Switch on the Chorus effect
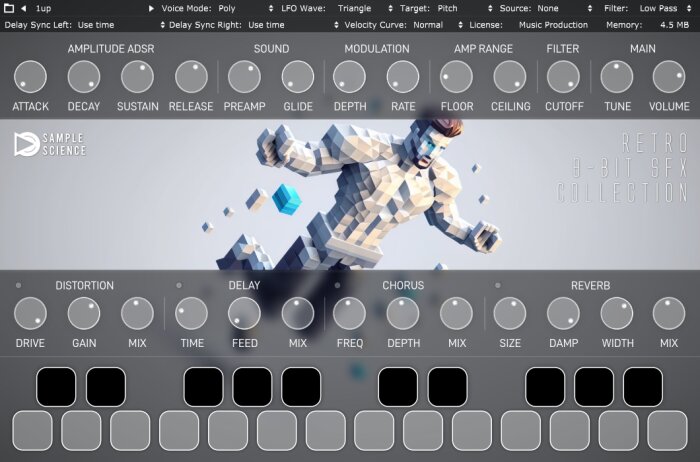Viewport: 700px width, 462px height. point(338,285)
